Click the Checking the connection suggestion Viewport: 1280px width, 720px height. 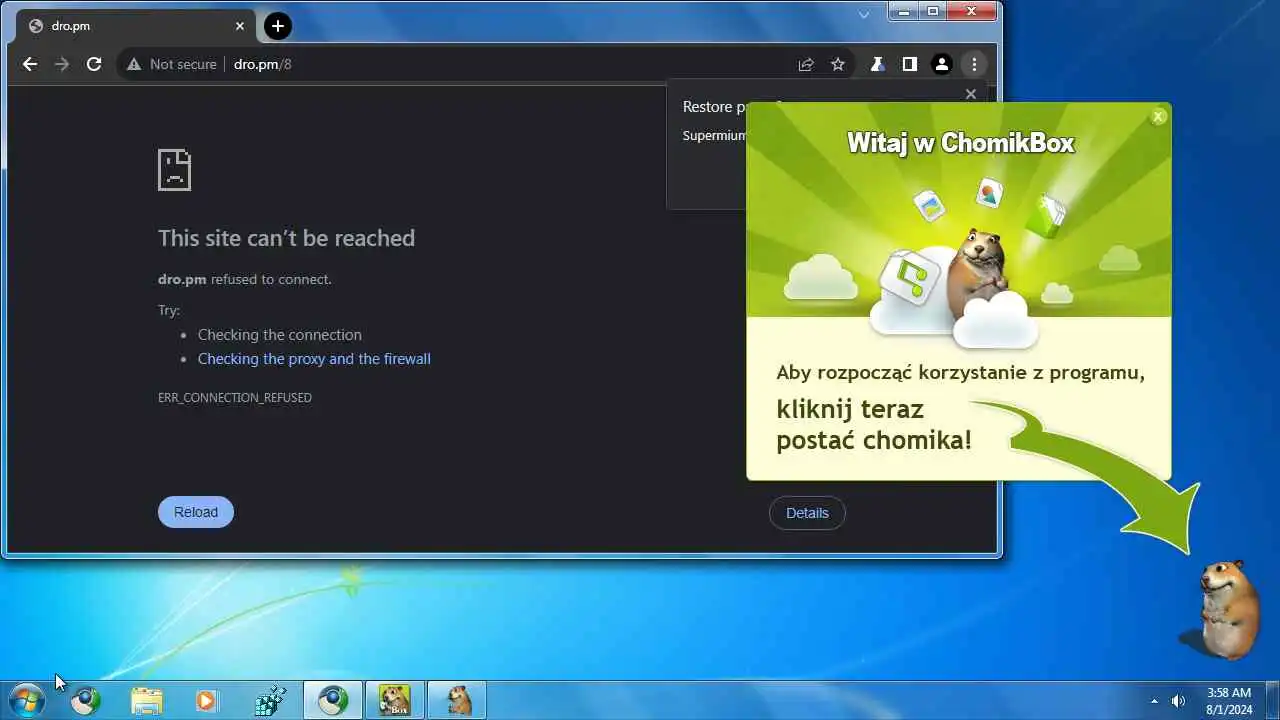tap(280, 335)
